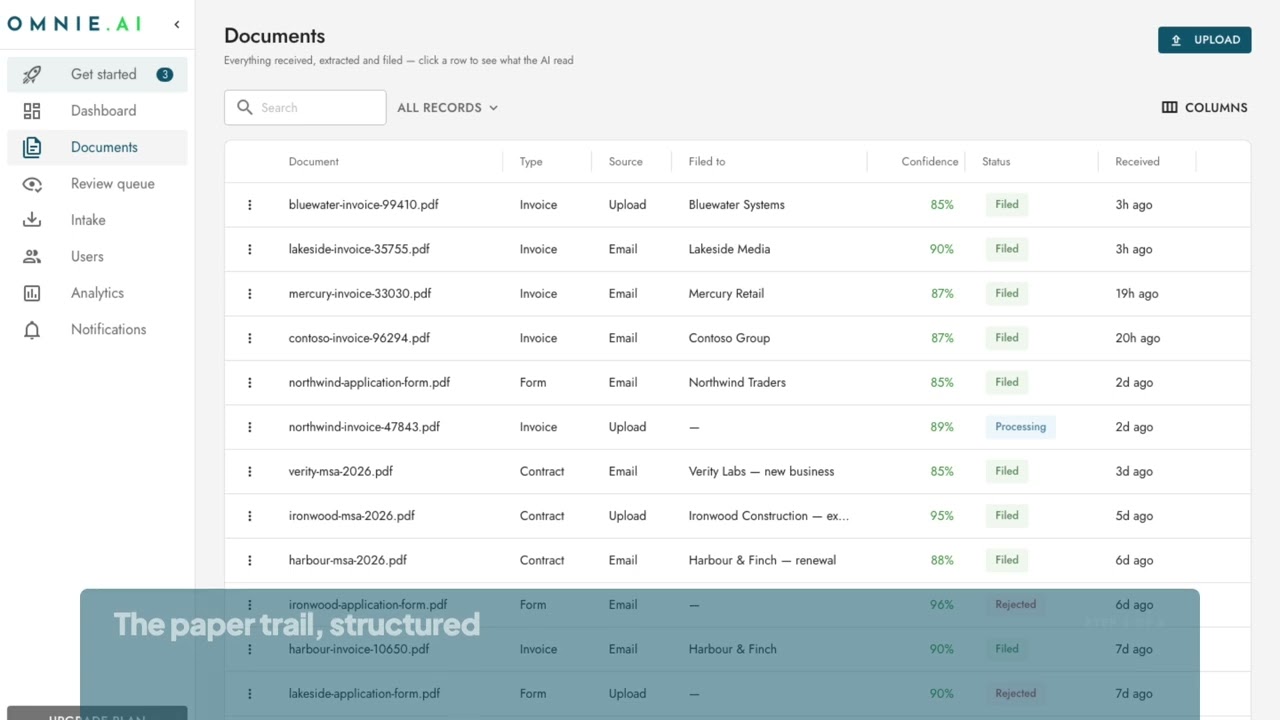Click the 'Northwind Traders' cell
1280x720 pixels.
tap(737, 383)
